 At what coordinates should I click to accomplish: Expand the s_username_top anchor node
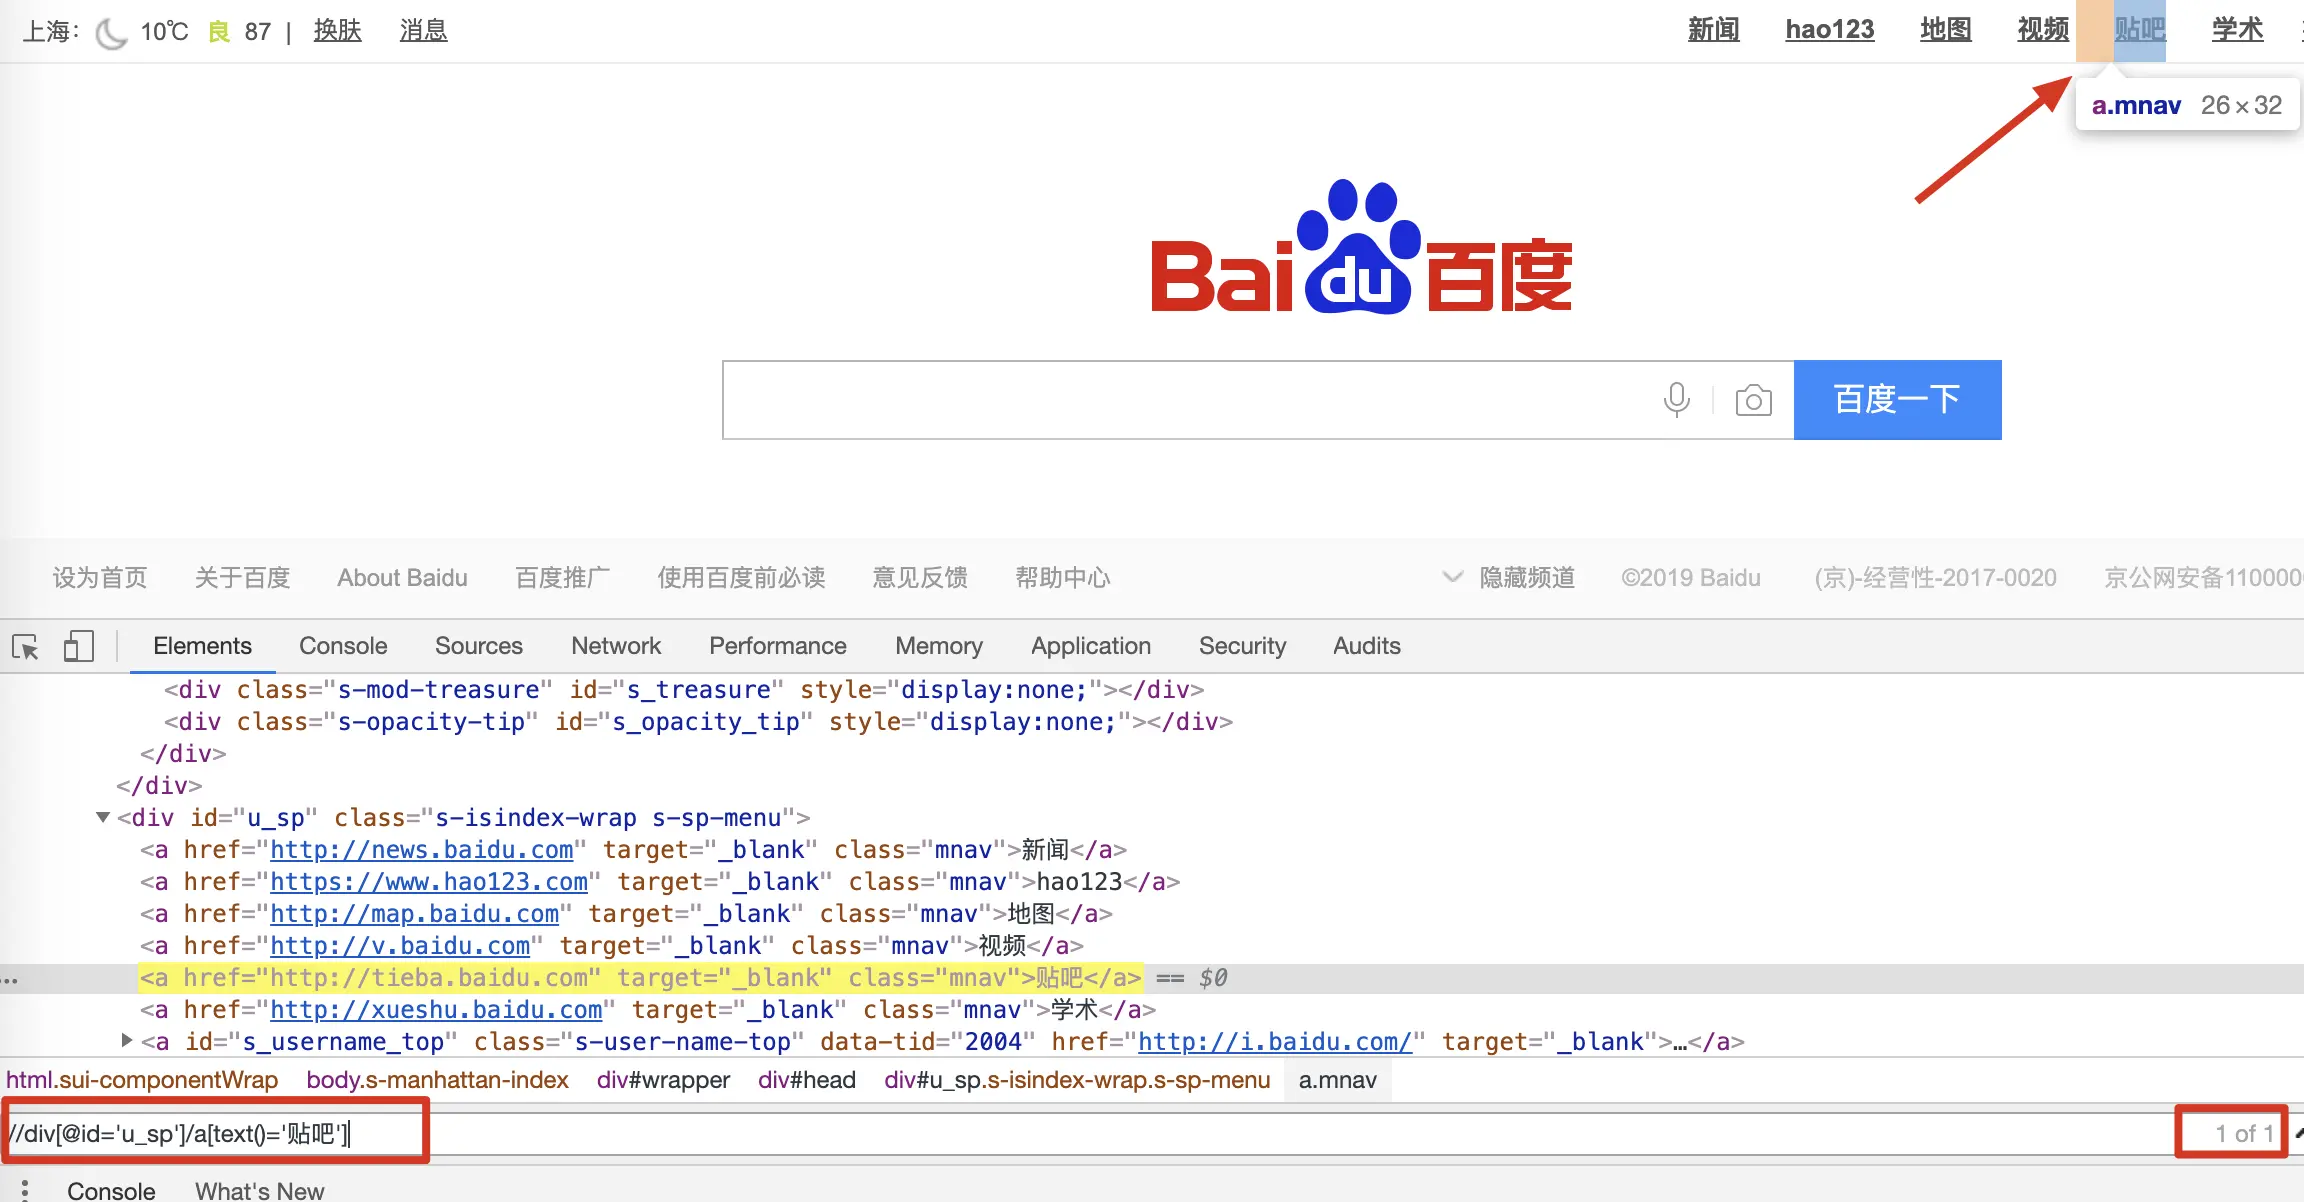(x=127, y=1041)
